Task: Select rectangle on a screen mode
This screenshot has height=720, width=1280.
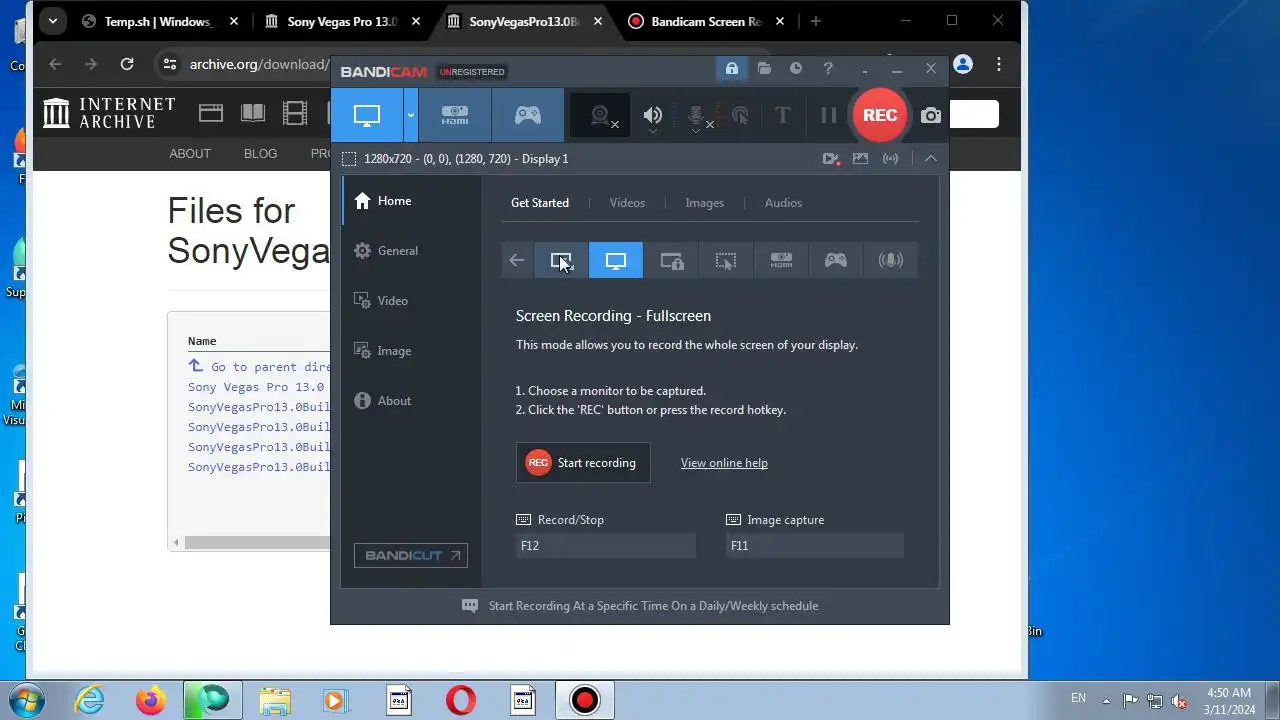Action: pyautogui.click(x=561, y=260)
